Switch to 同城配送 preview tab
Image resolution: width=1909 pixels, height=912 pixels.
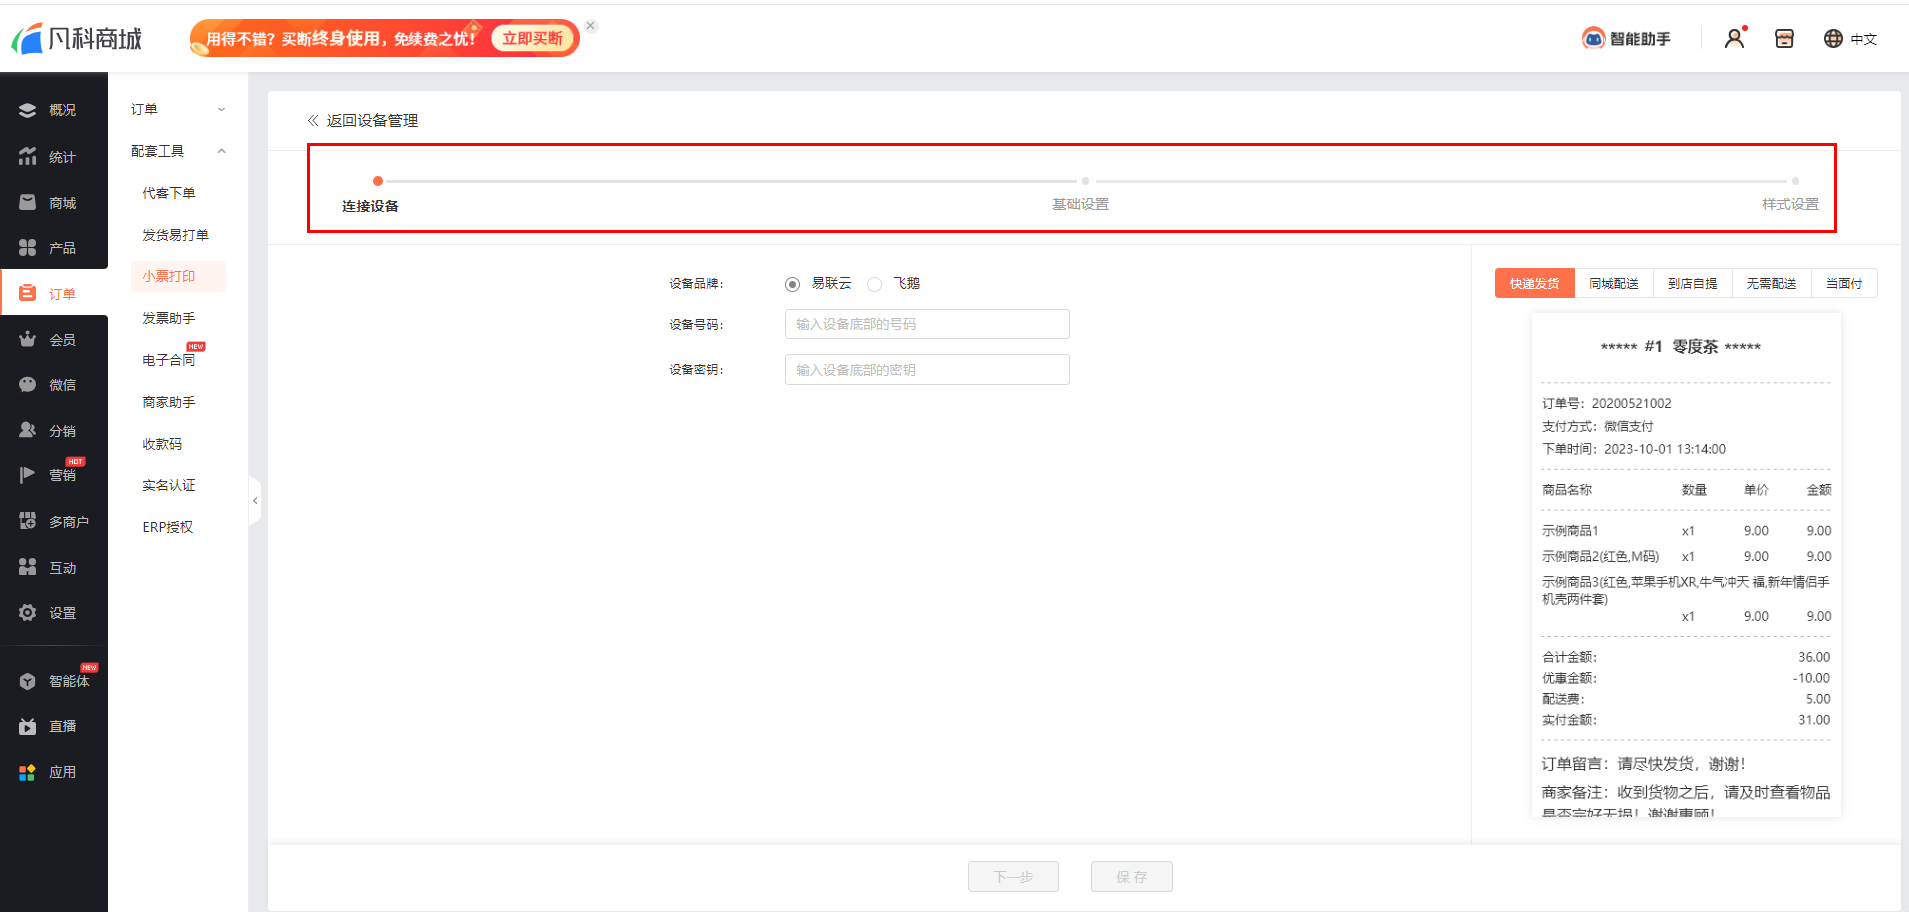pyautogui.click(x=1614, y=283)
